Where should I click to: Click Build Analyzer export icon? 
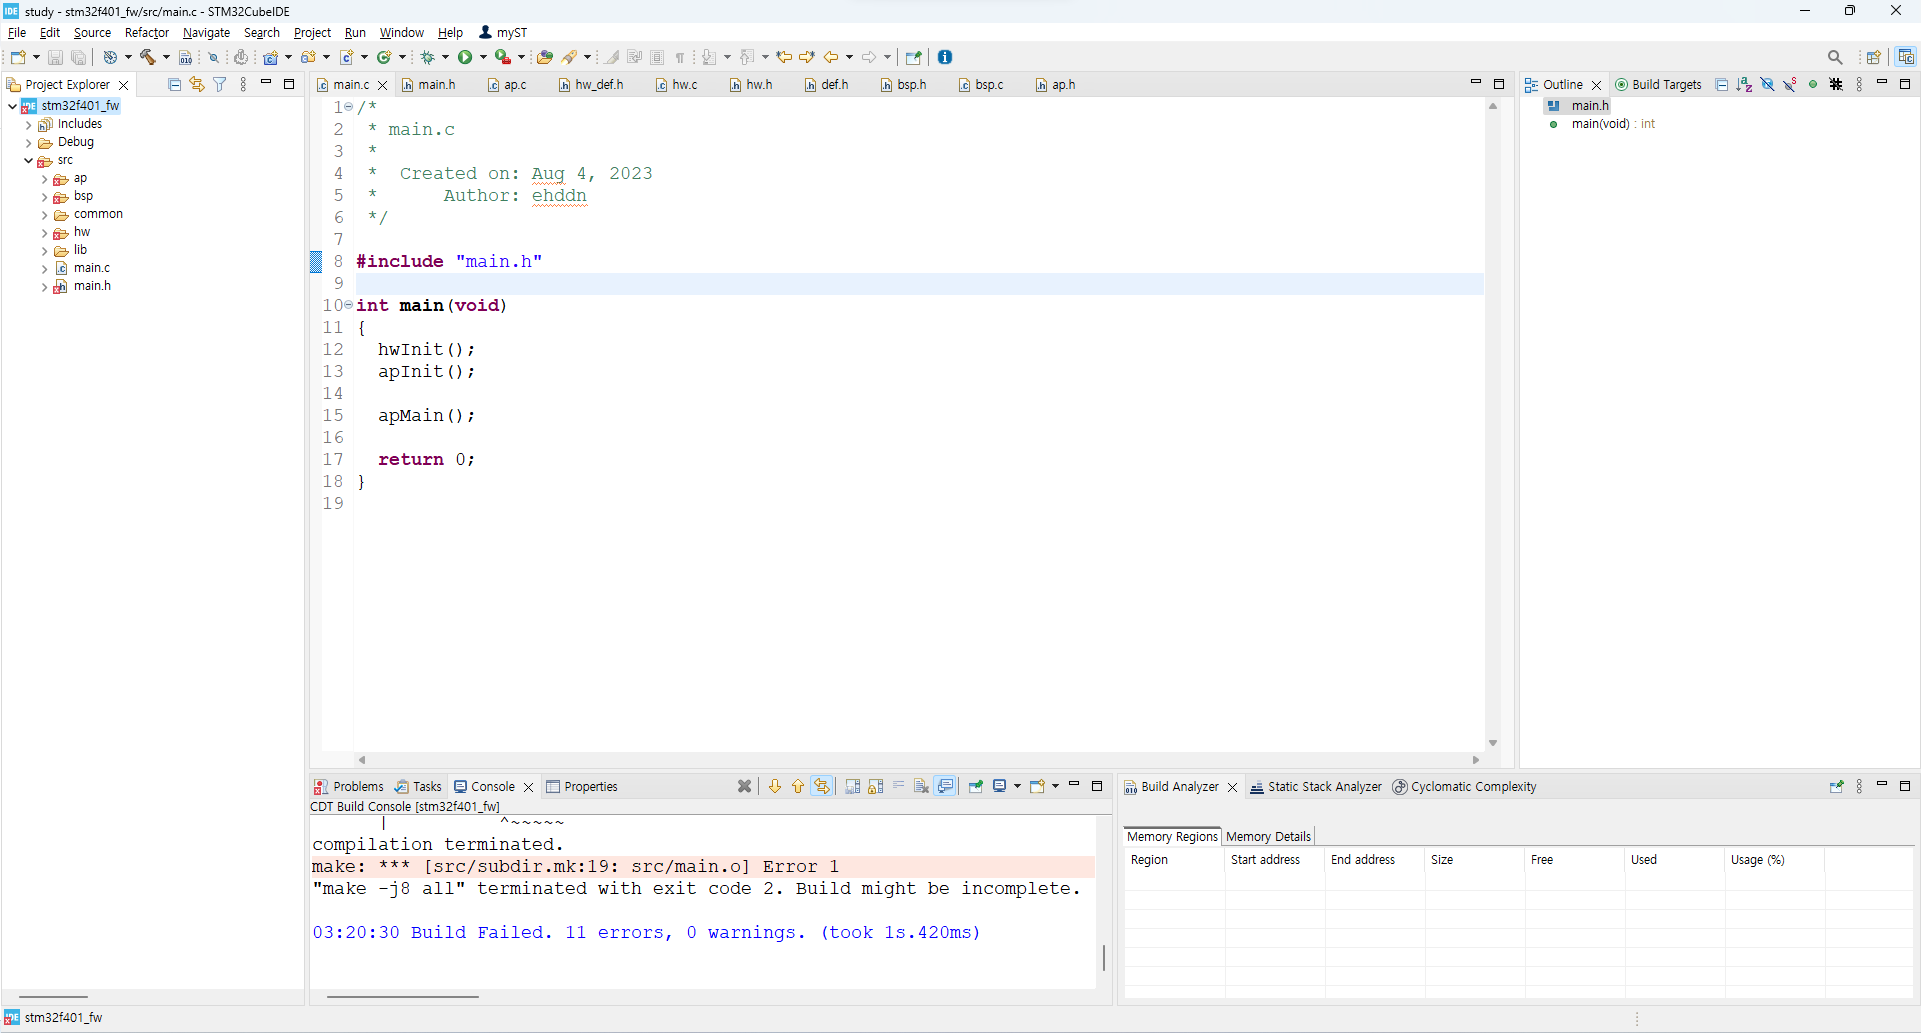pos(1836,787)
